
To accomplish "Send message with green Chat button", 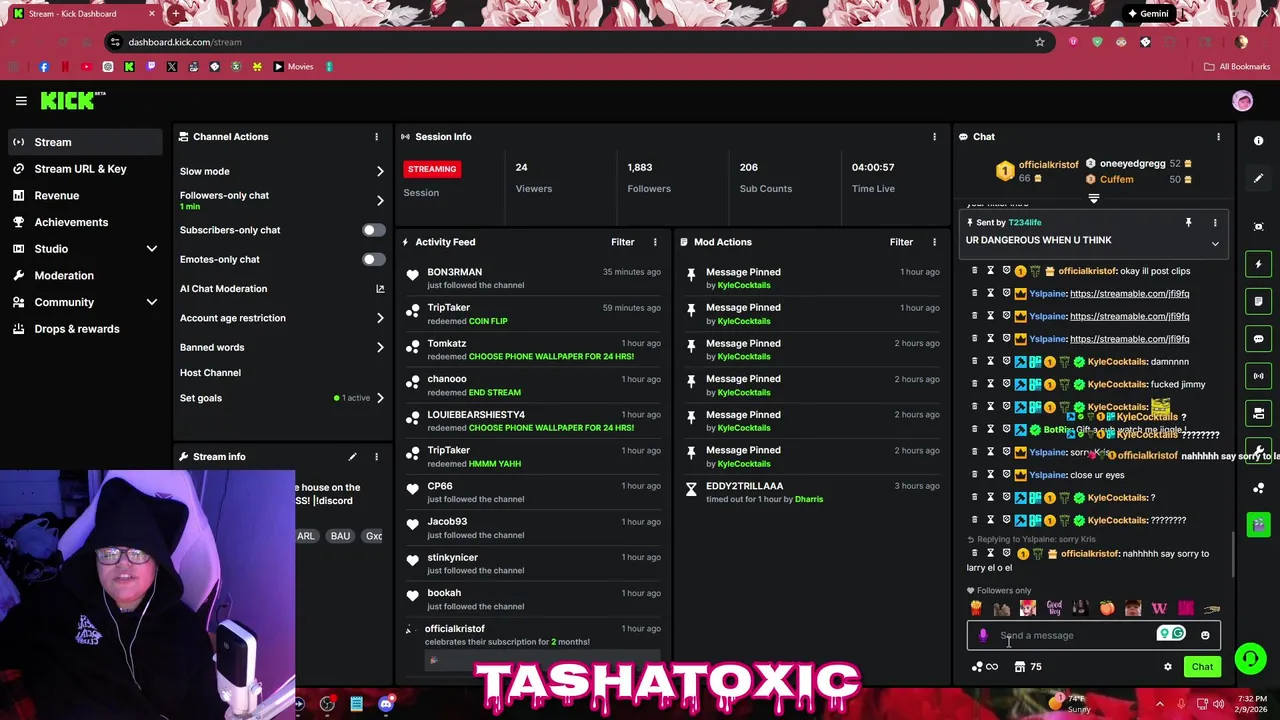I will (x=1202, y=667).
